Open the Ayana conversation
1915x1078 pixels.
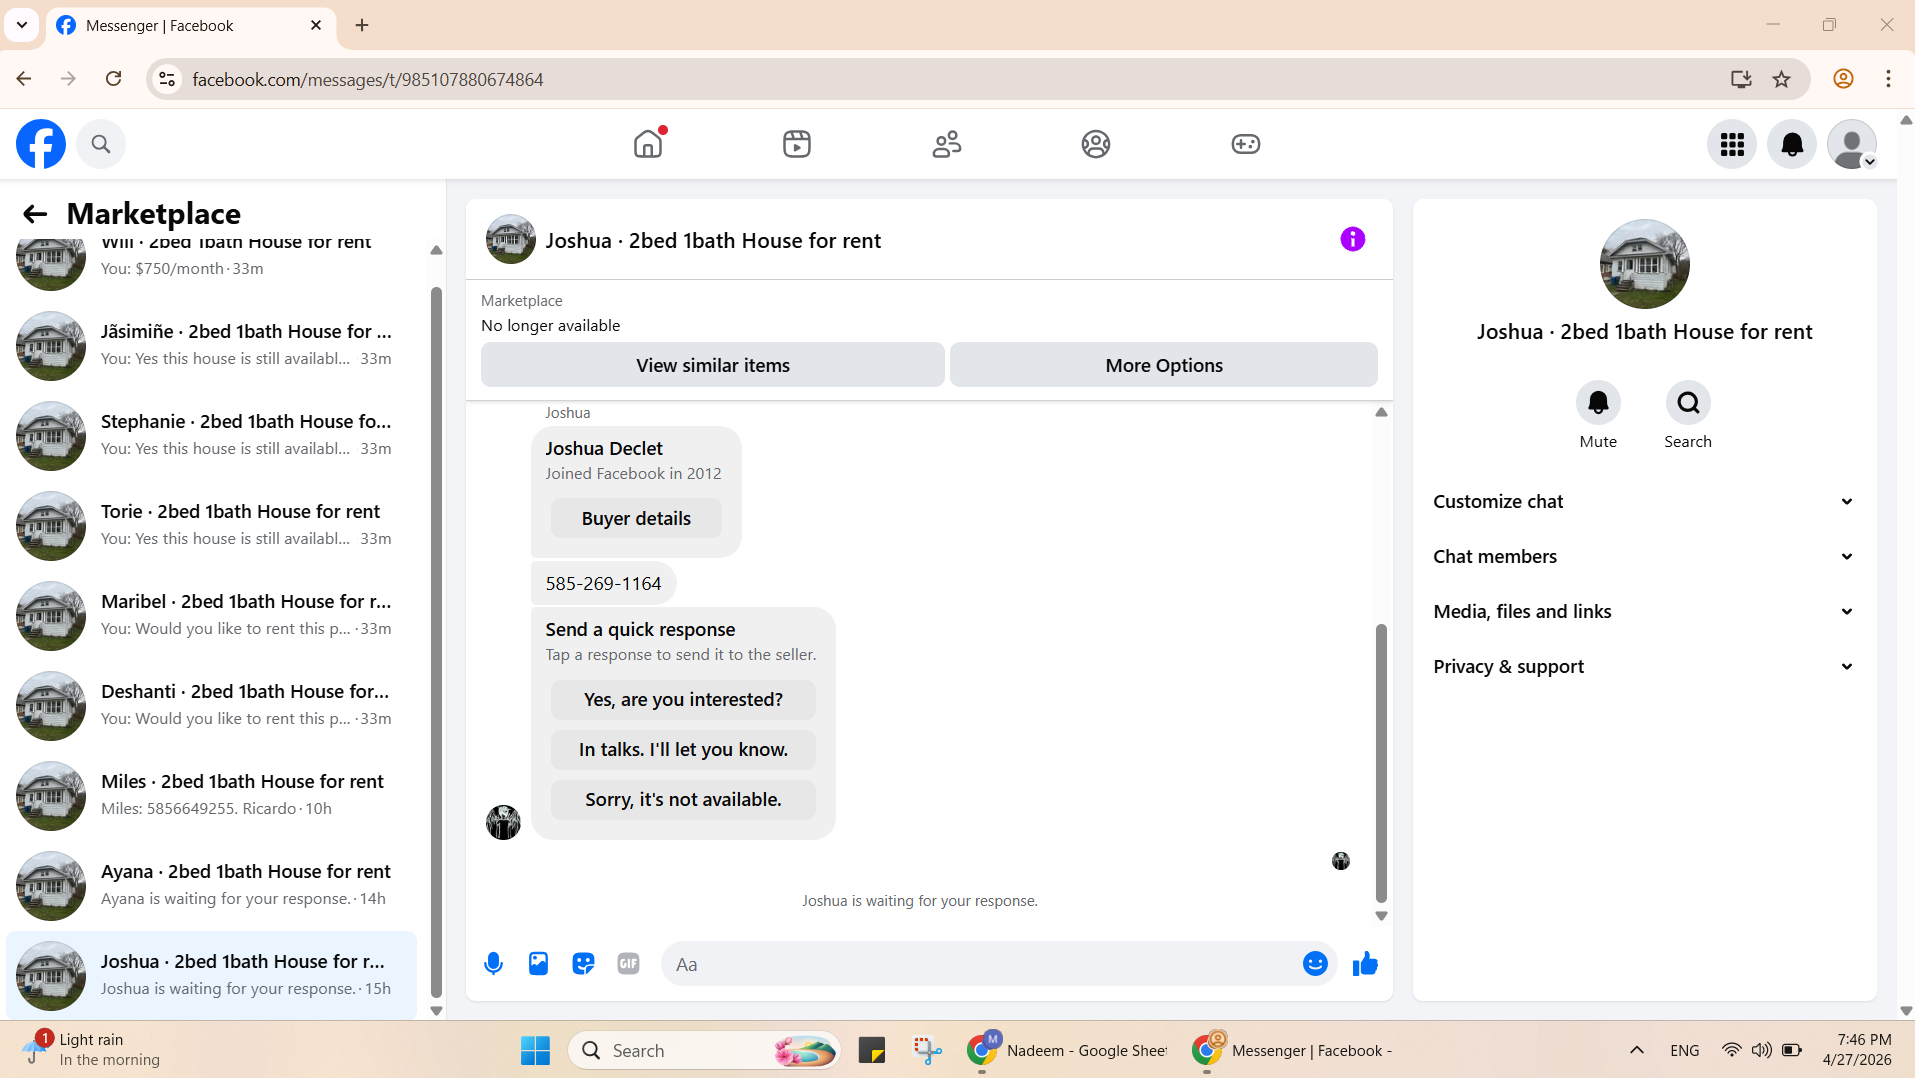click(211, 885)
